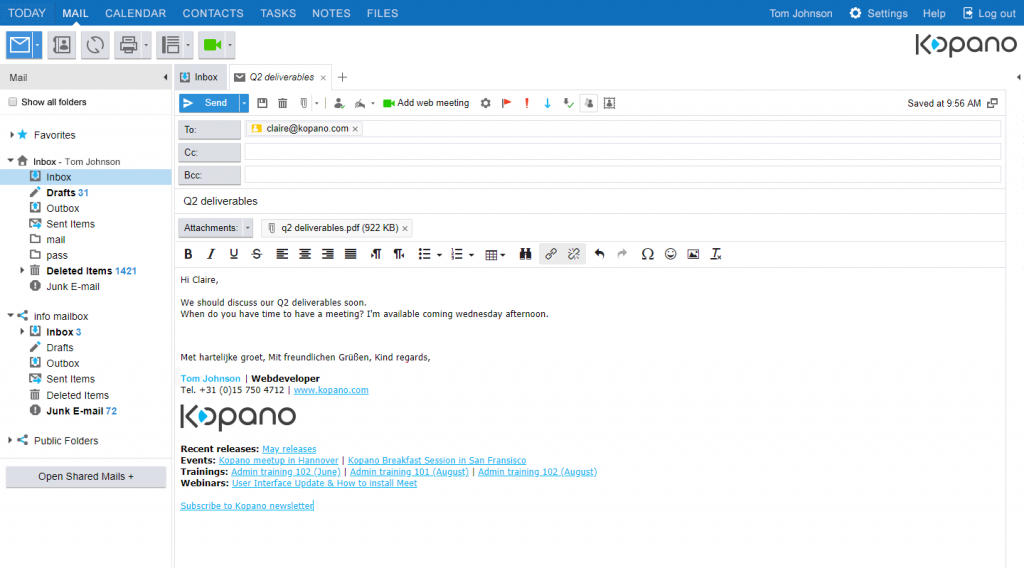Click the refresh icon in top toolbar
This screenshot has width=1024, height=568.
coord(95,45)
